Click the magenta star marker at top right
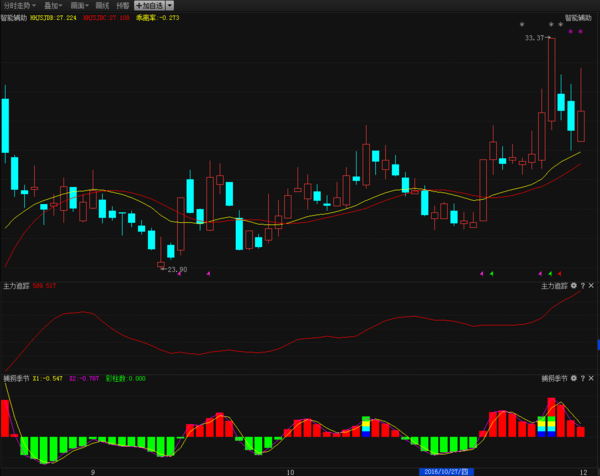The width and height of the screenshot is (600, 476). pyautogui.click(x=582, y=32)
